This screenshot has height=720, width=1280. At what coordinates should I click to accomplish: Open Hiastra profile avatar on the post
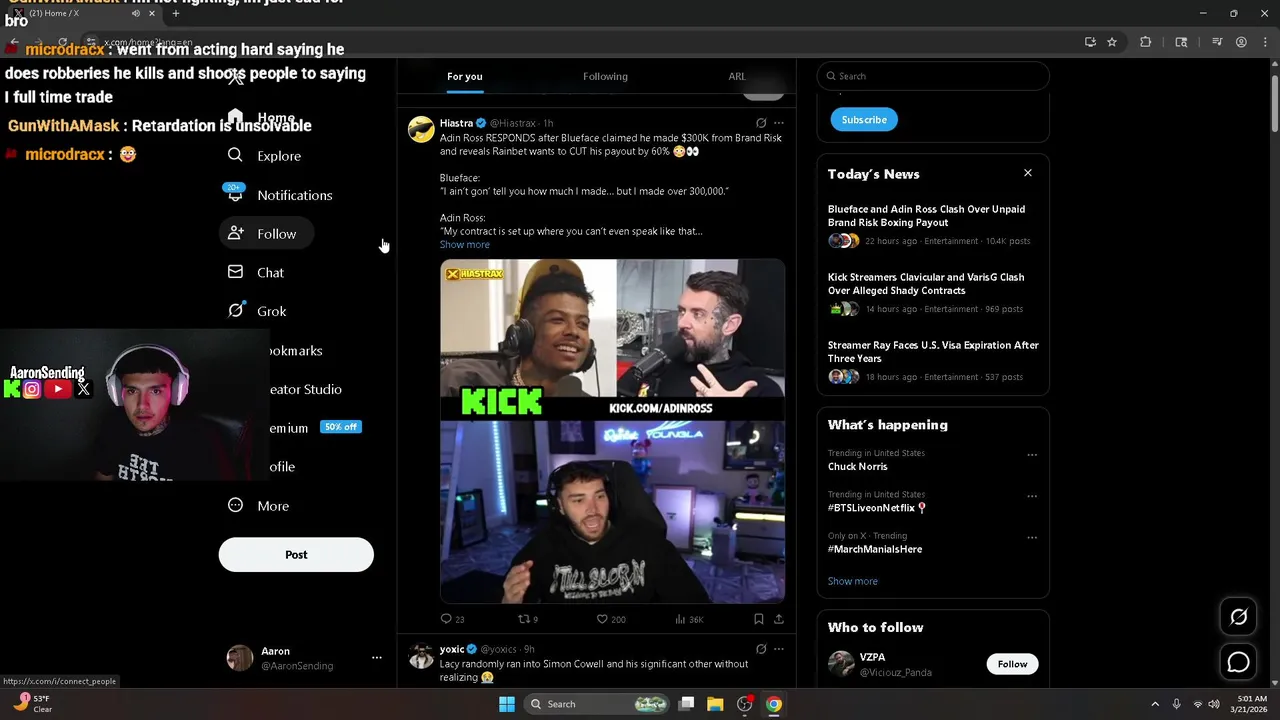[x=421, y=129]
